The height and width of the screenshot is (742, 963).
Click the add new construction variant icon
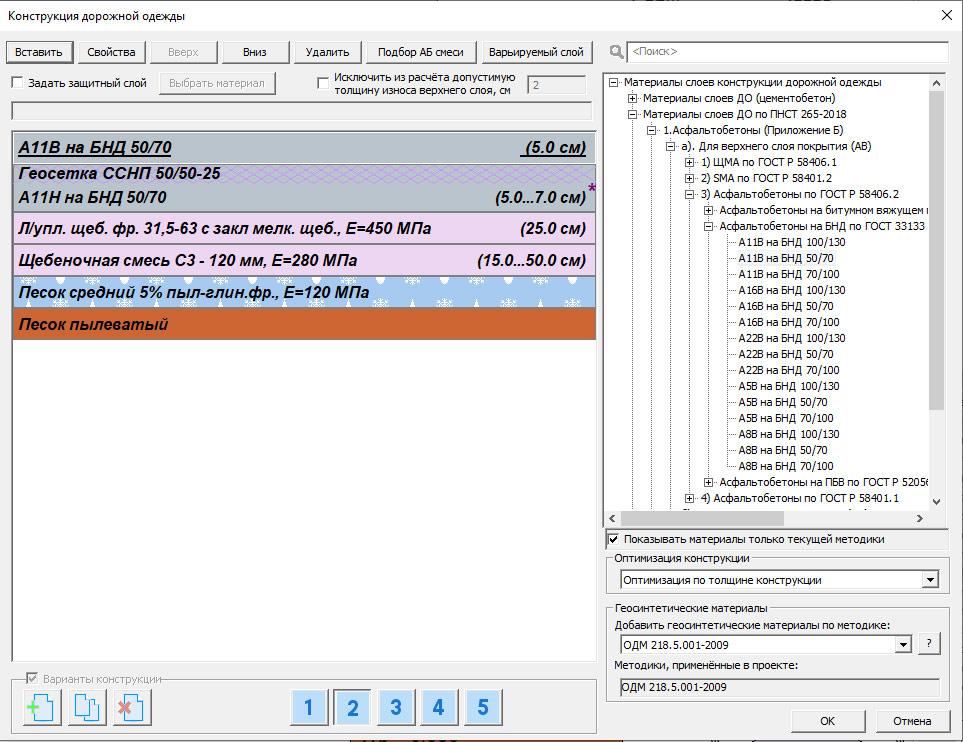coord(42,707)
